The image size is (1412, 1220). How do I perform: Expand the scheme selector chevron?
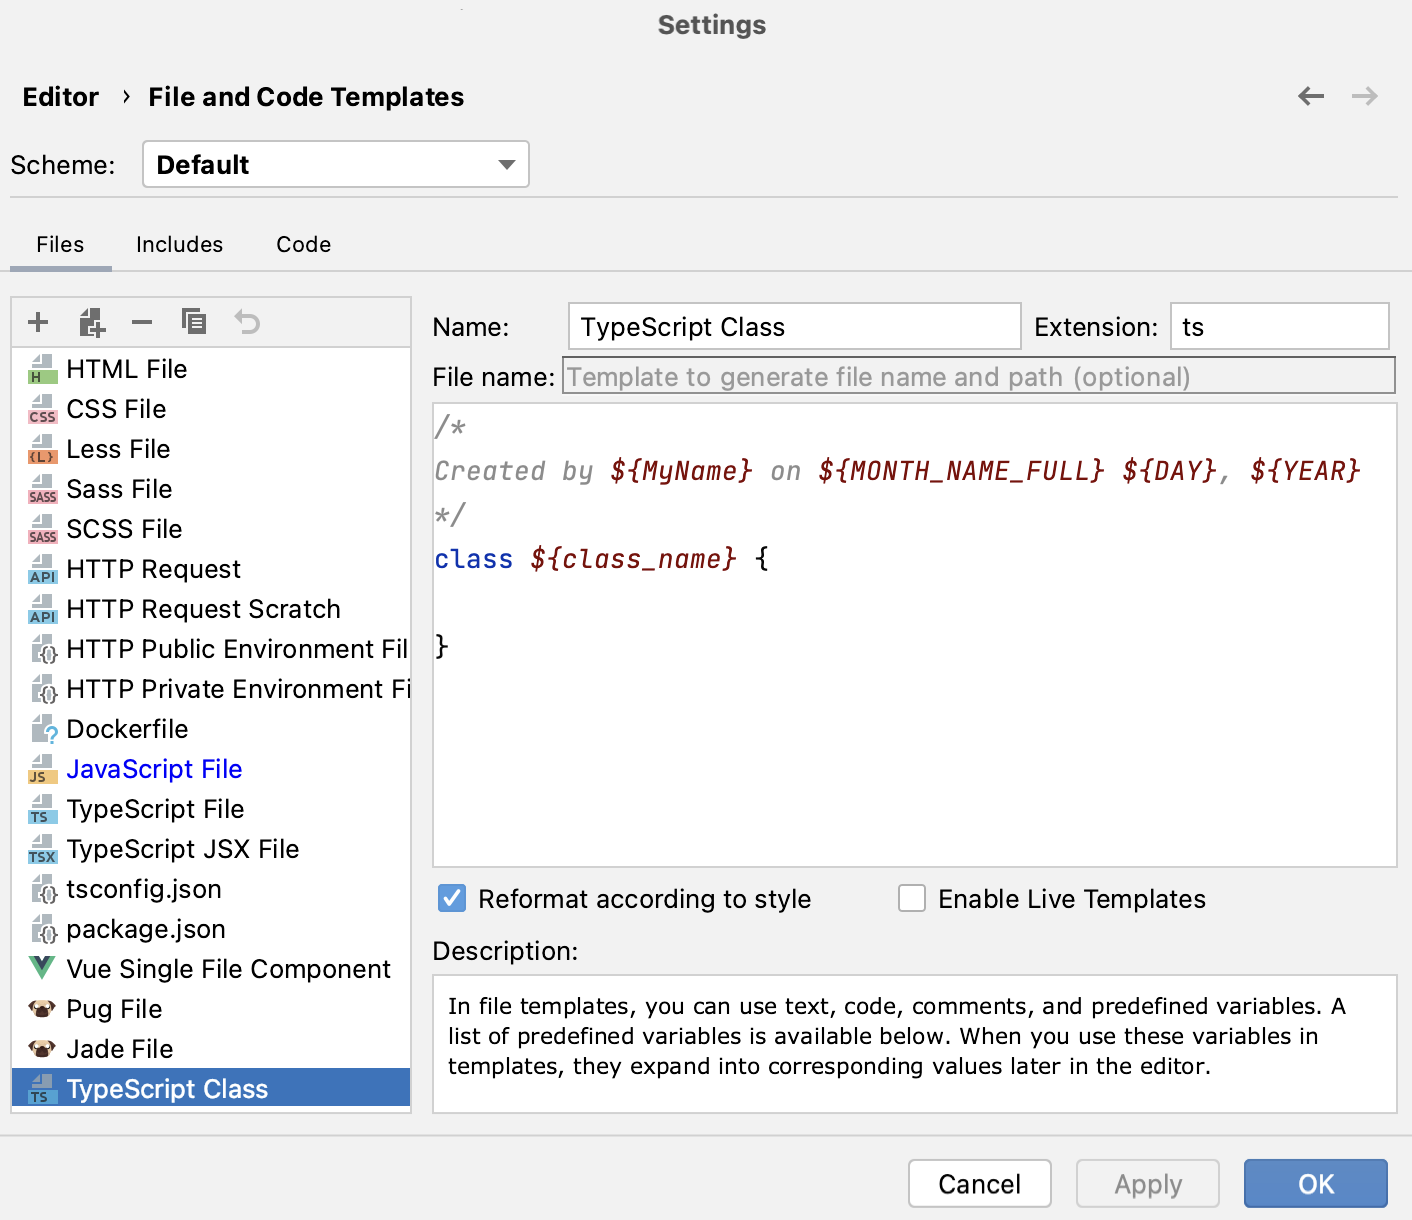pos(508,164)
